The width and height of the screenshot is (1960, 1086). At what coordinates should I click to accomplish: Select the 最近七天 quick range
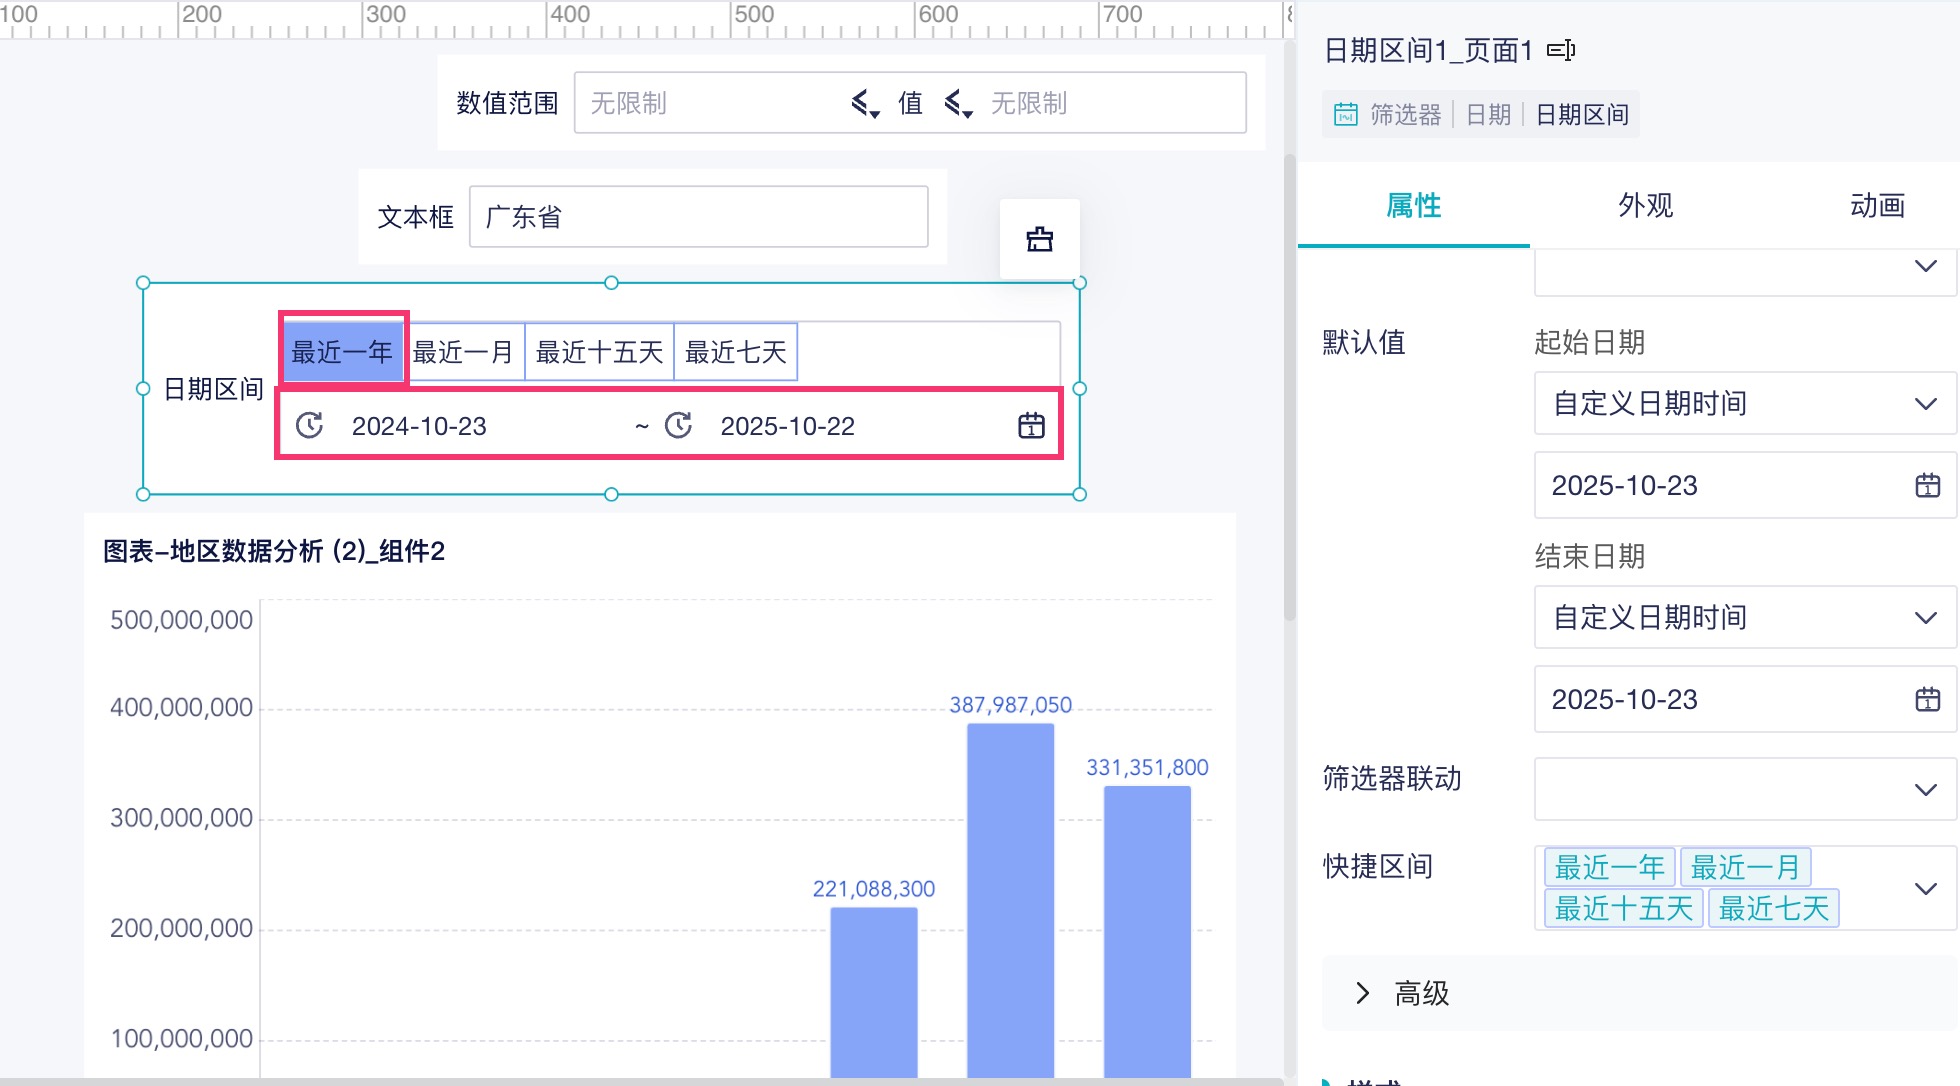pos(735,352)
